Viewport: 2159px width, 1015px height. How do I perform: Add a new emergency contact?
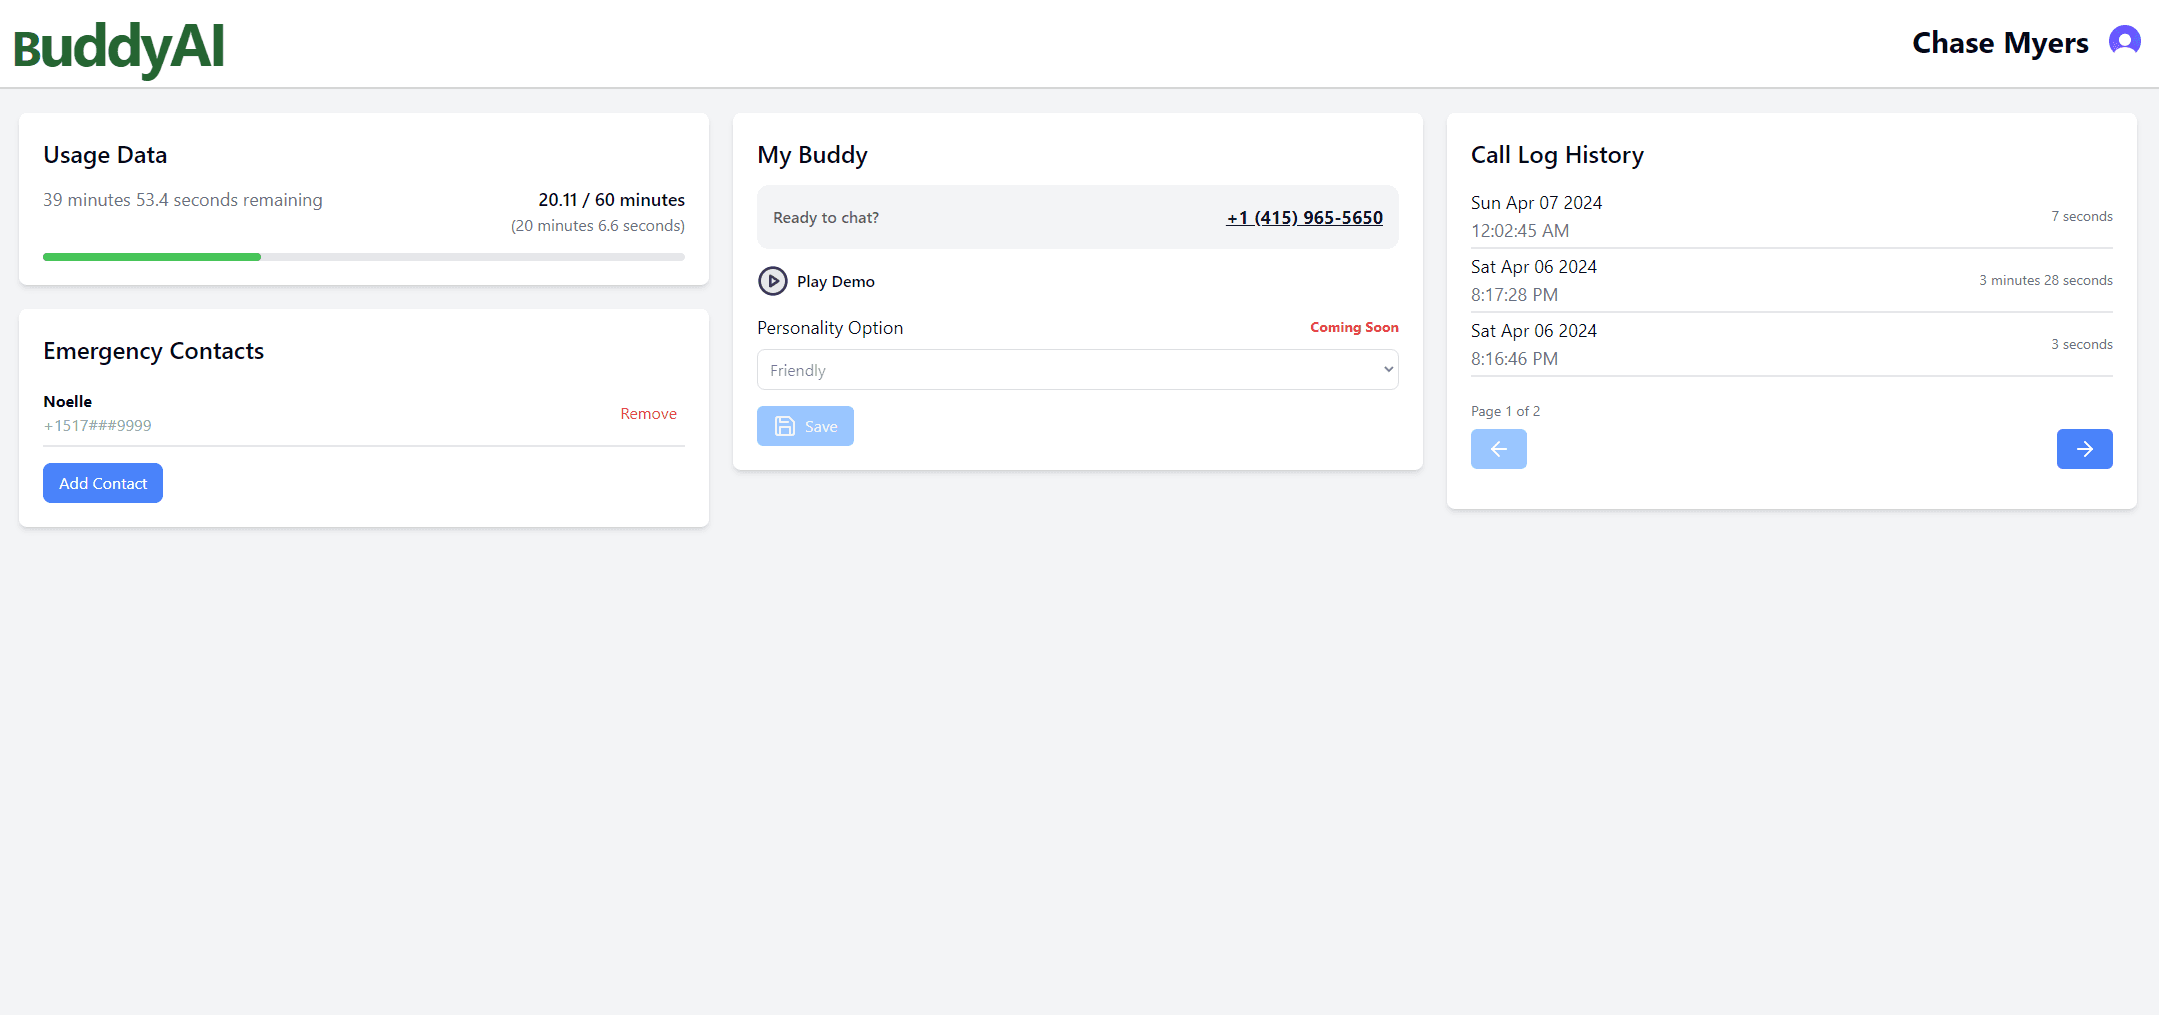pos(102,483)
